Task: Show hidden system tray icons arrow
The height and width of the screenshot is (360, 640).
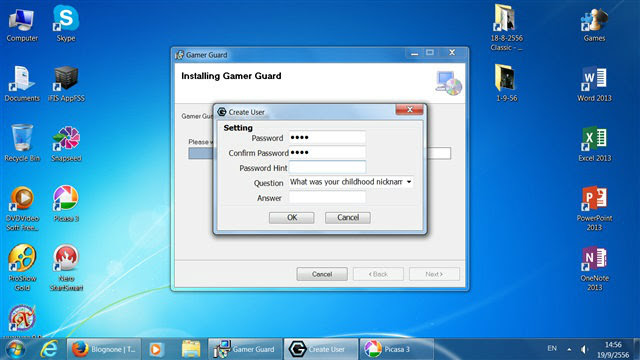Action: 569,349
